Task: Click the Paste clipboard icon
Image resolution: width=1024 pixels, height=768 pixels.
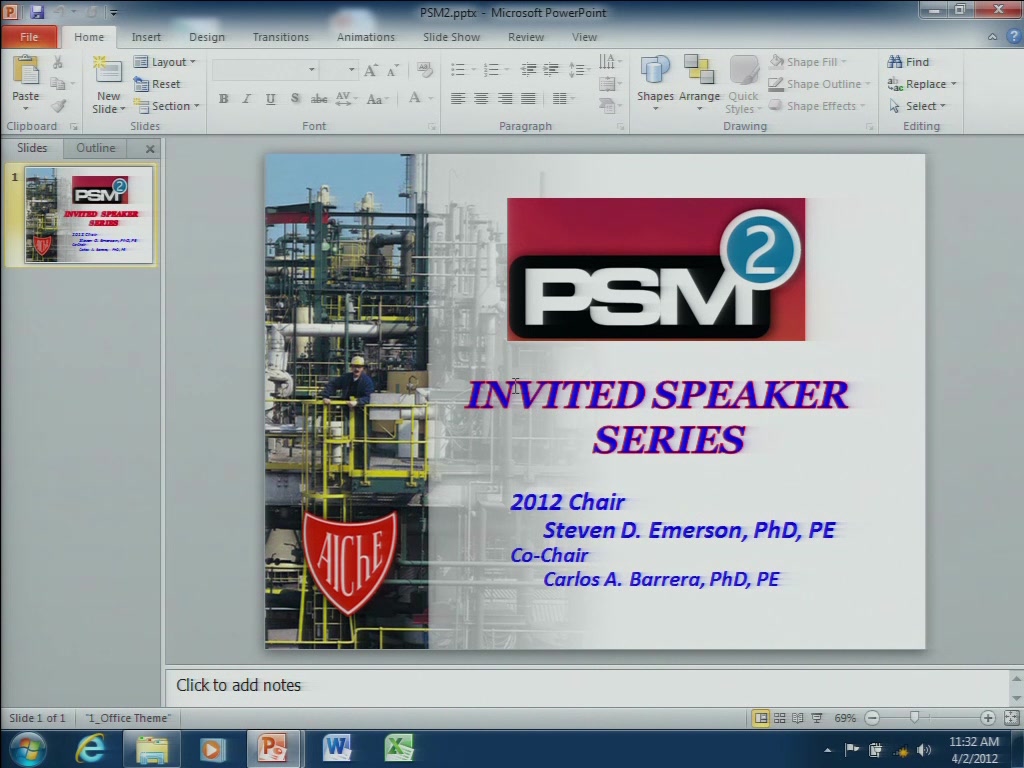Action: coord(26,70)
